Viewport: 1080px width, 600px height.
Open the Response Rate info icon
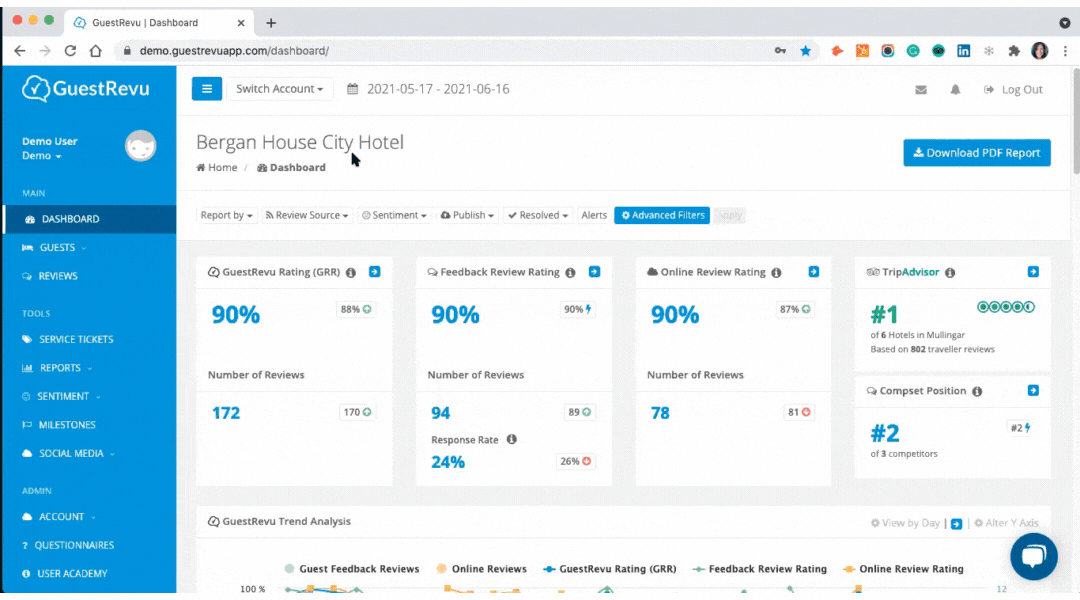pos(511,439)
